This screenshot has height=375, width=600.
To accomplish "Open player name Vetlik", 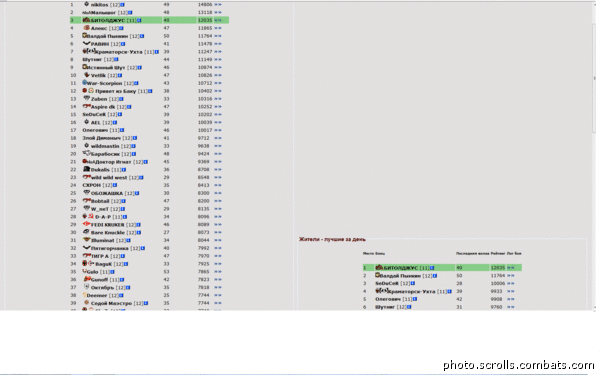I will coord(98,75).
